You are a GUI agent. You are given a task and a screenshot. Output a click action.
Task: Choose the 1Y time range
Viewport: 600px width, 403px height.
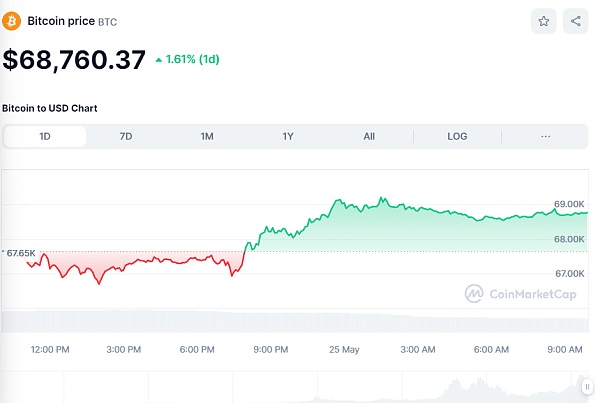[288, 136]
